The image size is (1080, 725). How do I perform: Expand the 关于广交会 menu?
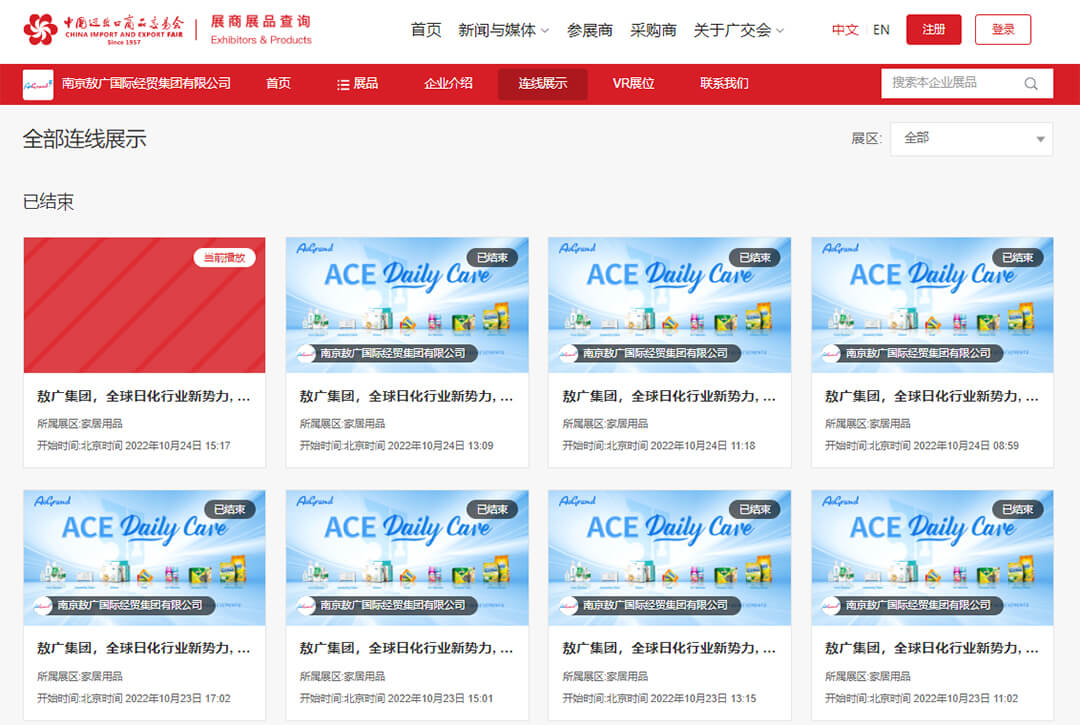(x=738, y=30)
